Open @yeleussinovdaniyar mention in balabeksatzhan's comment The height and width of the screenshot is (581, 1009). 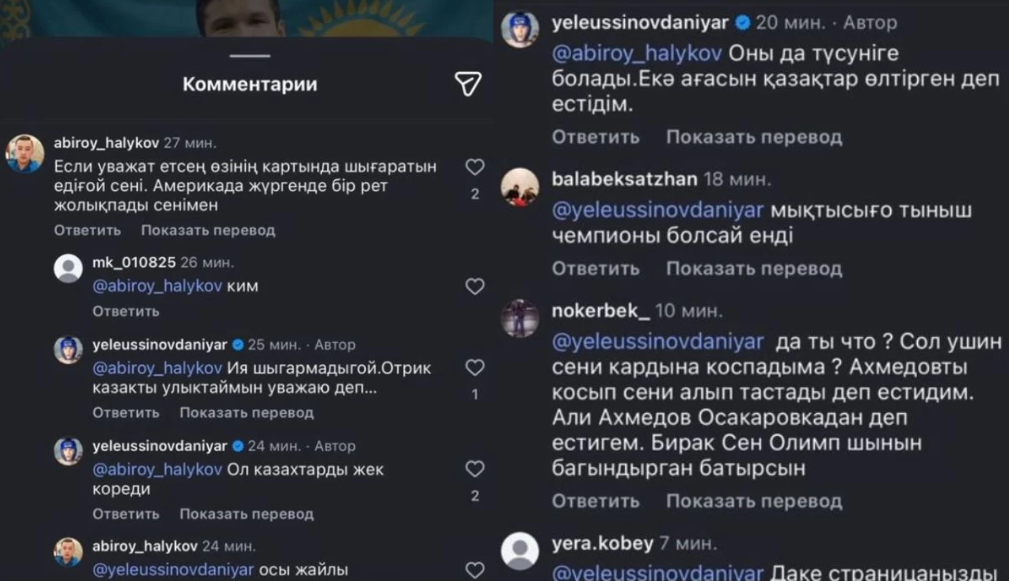click(658, 210)
